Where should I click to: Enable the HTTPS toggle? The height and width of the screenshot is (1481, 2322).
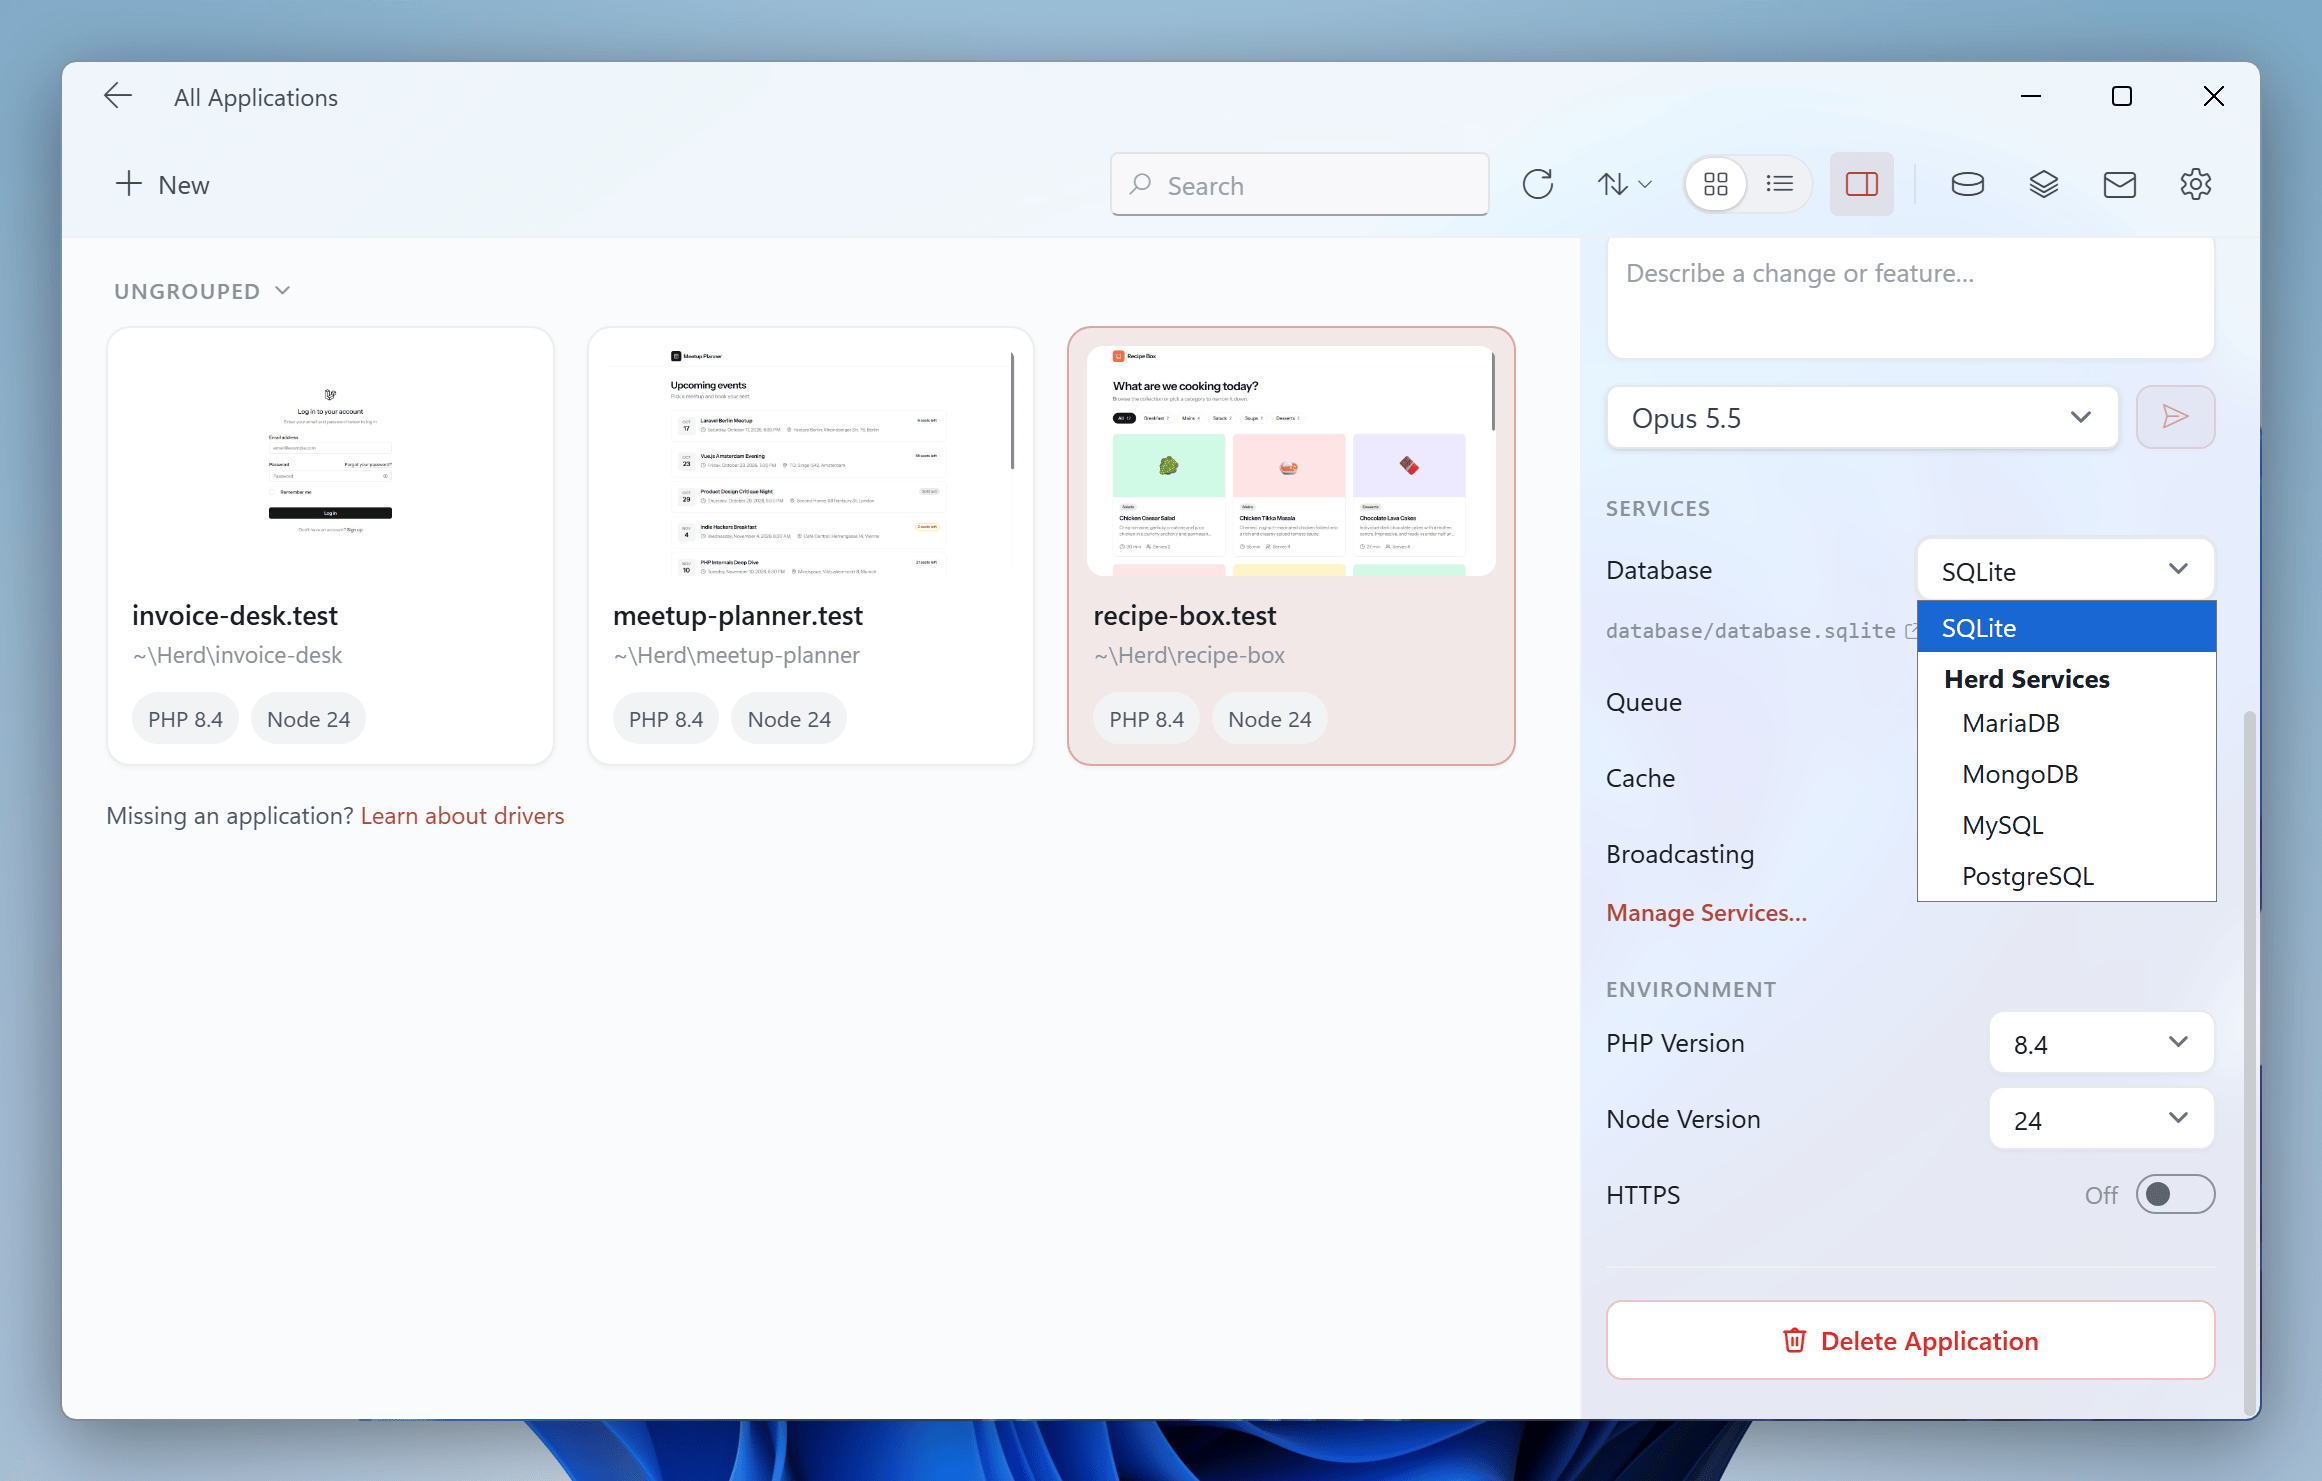point(2175,1194)
